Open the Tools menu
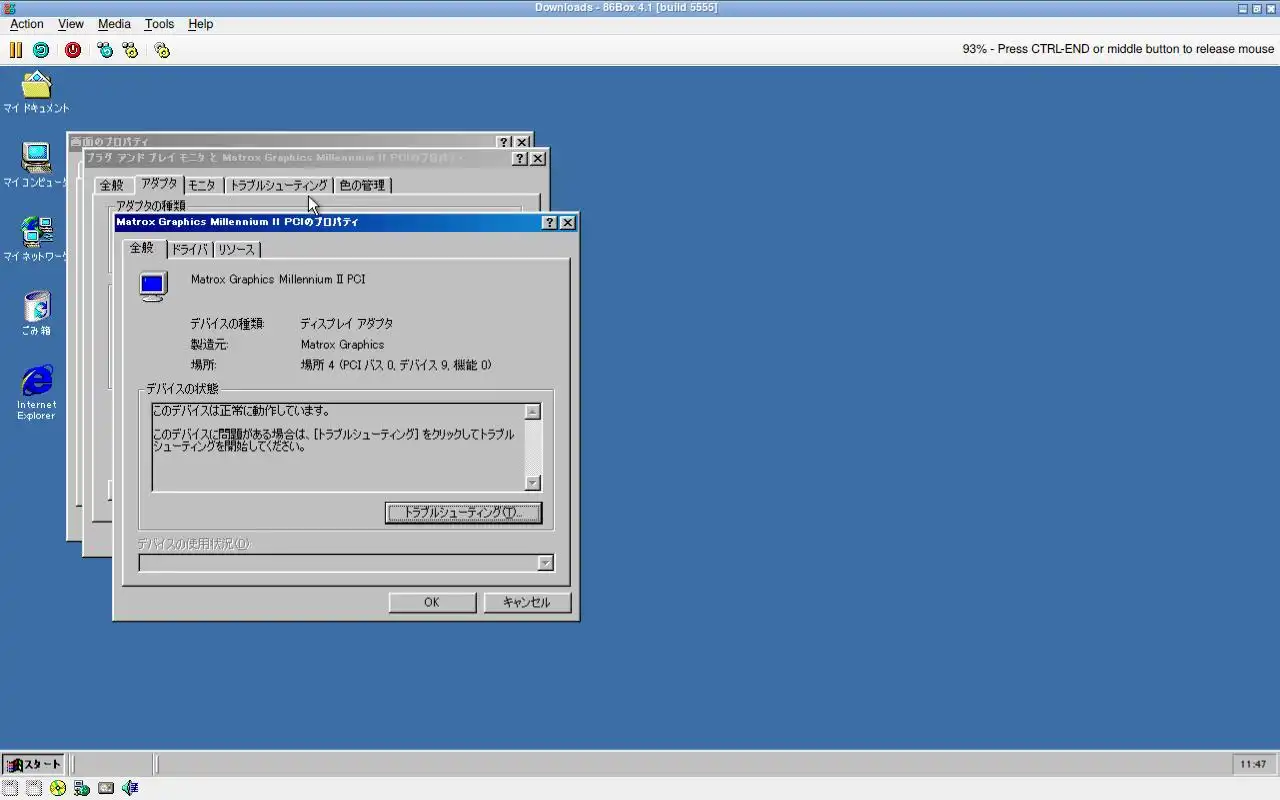The width and height of the screenshot is (1280, 800). click(159, 24)
